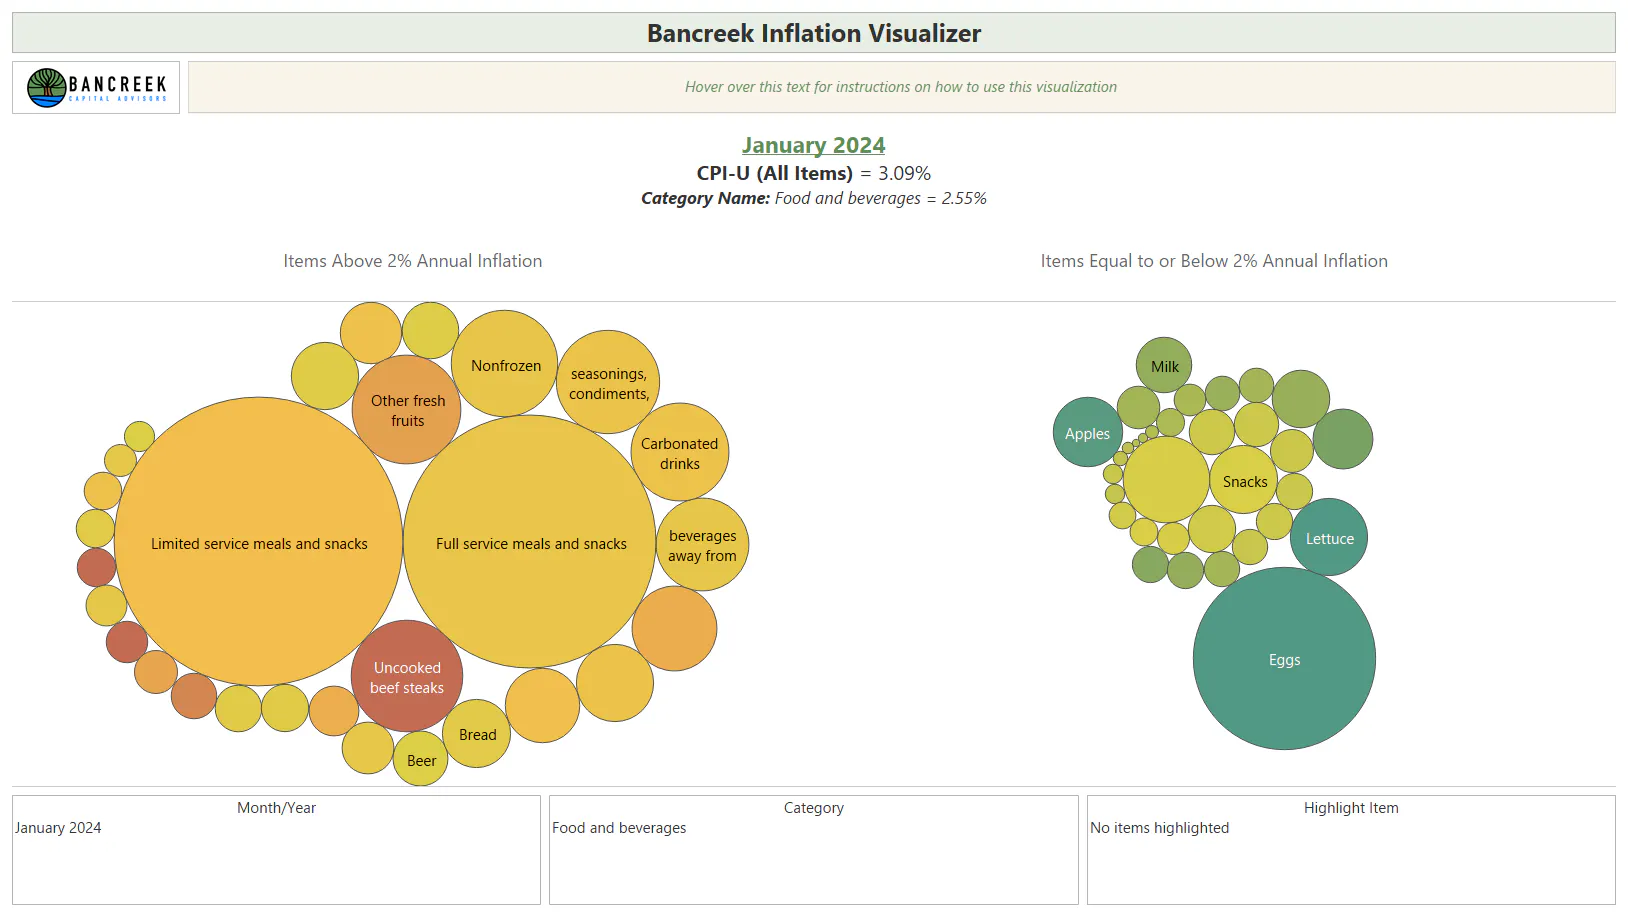Open the Month/Year selector showing January 2024
The width and height of the screenshot is (1628, 917).
(276, 850)
